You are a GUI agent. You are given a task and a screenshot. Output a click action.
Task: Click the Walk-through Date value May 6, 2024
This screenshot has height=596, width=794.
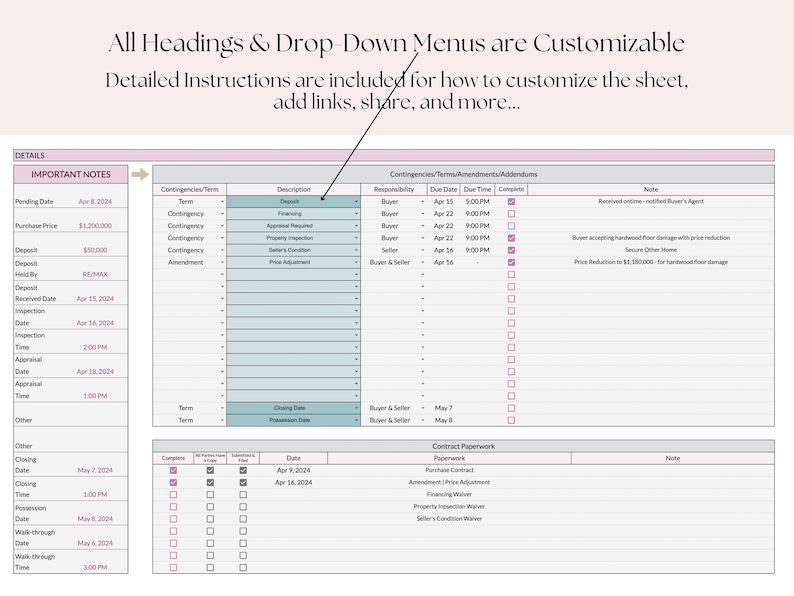tap(95, 543)
